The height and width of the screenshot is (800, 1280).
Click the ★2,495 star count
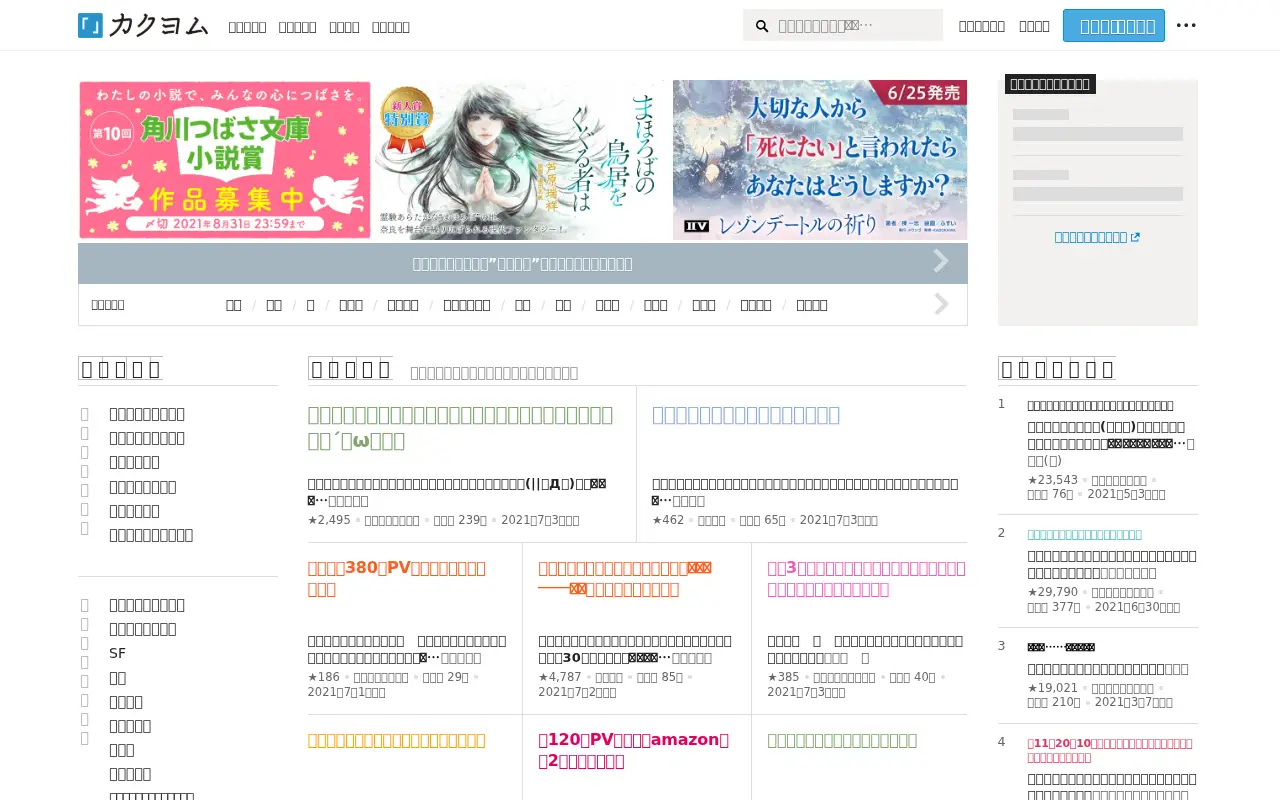pos(329,520)
